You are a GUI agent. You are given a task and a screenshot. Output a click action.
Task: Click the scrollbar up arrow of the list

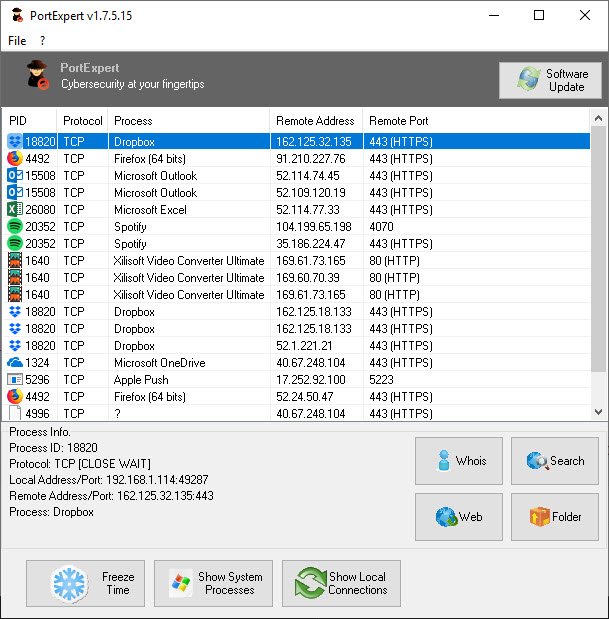point(598,118)
